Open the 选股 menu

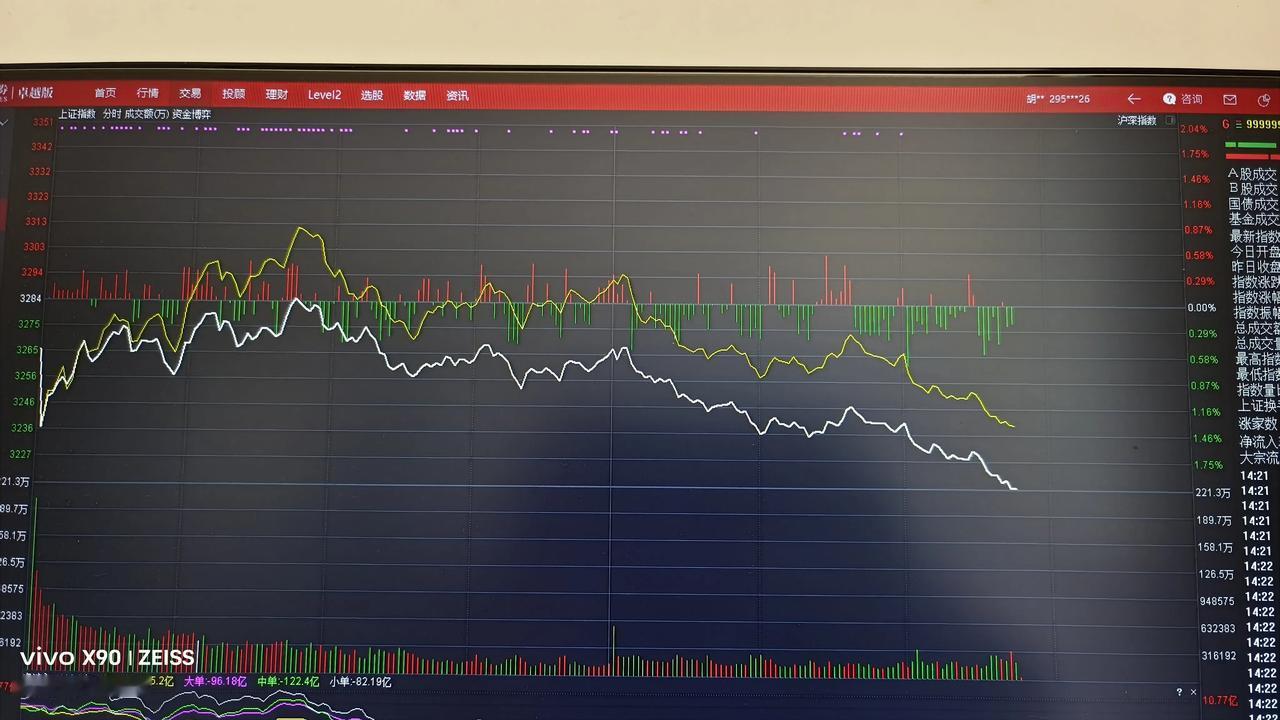[x=372, y=96]
